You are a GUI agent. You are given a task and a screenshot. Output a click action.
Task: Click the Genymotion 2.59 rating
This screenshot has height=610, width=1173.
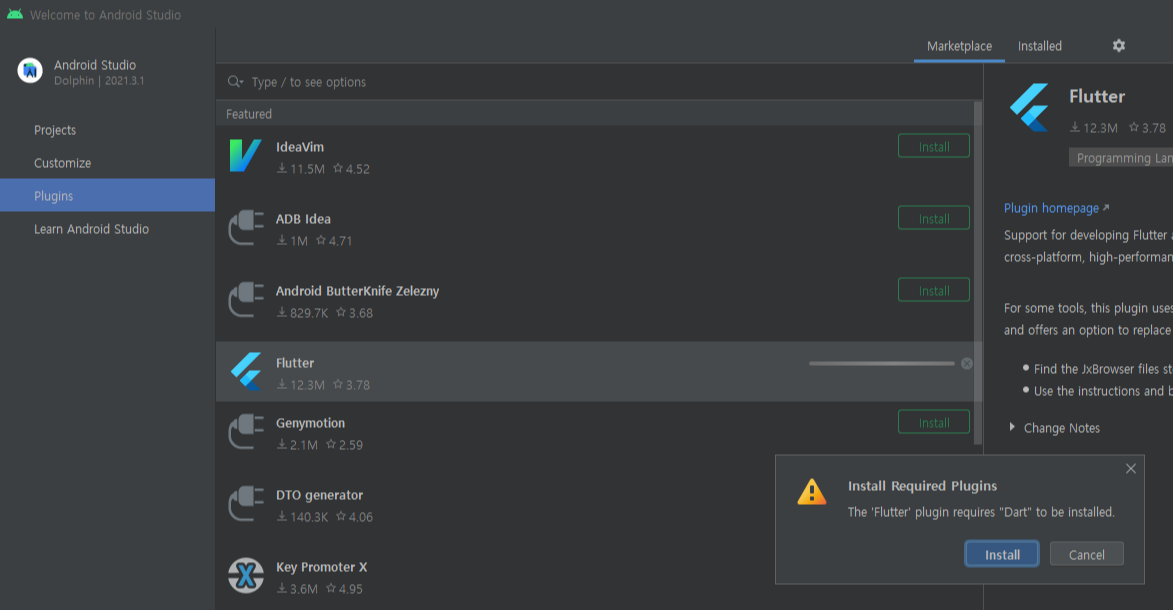pos(344,445)
